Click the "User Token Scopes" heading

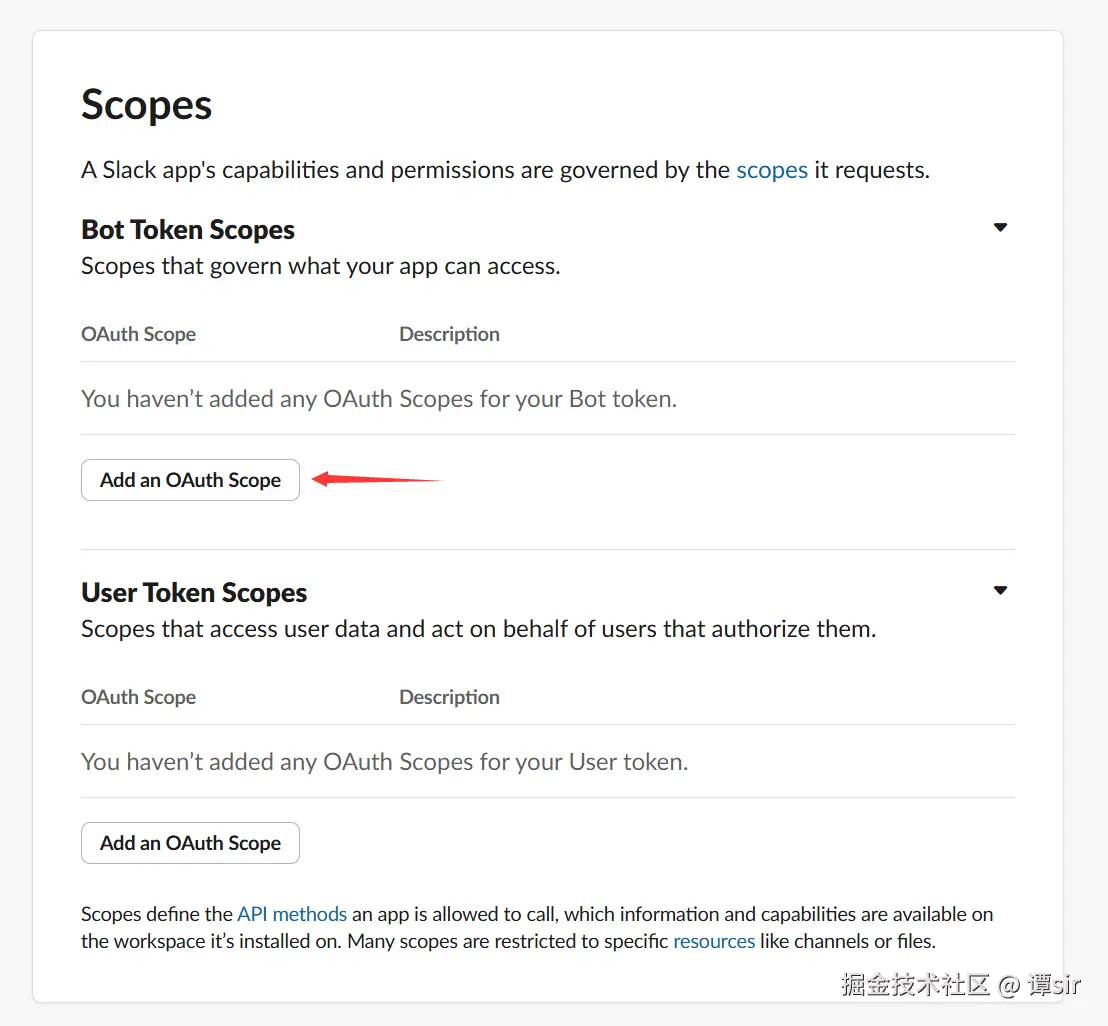[194, 593]
